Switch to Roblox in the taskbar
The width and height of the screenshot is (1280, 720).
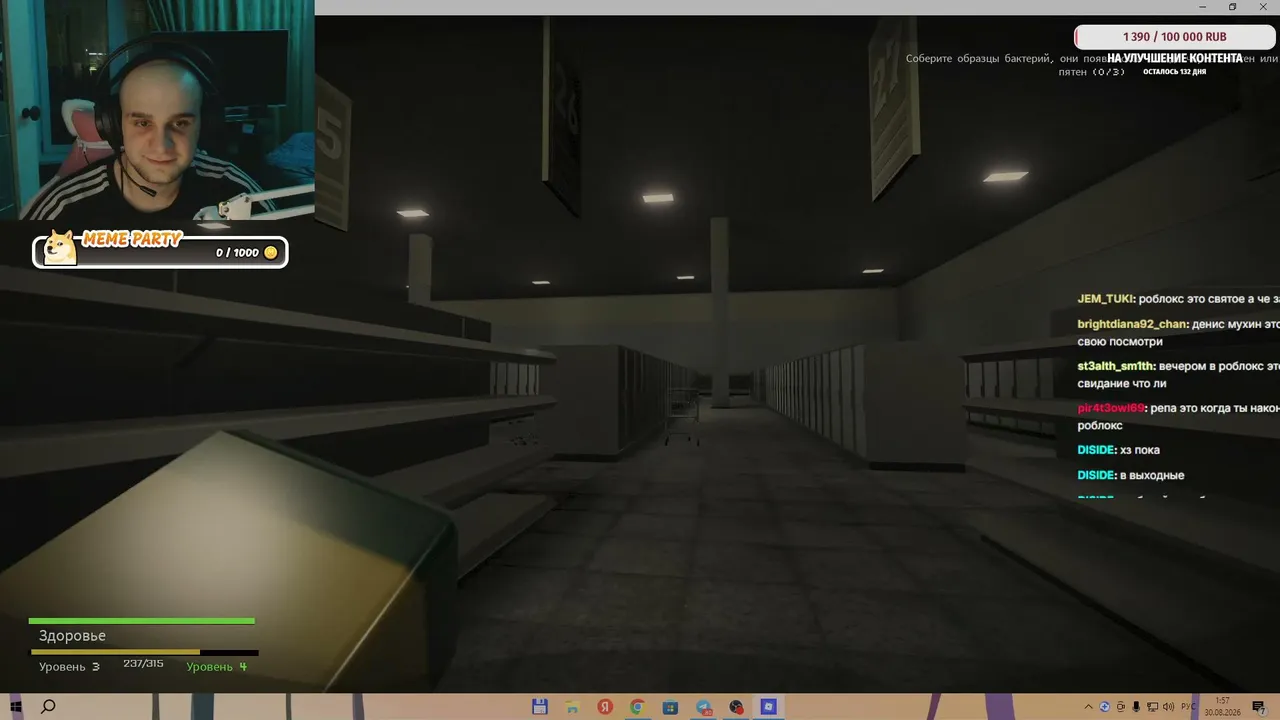coord(768,707)
